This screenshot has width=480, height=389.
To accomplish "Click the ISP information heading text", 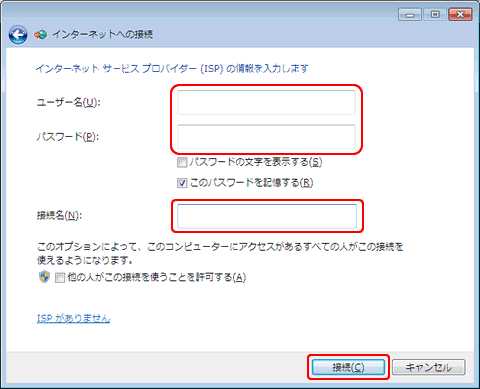I will coord(172,69).
